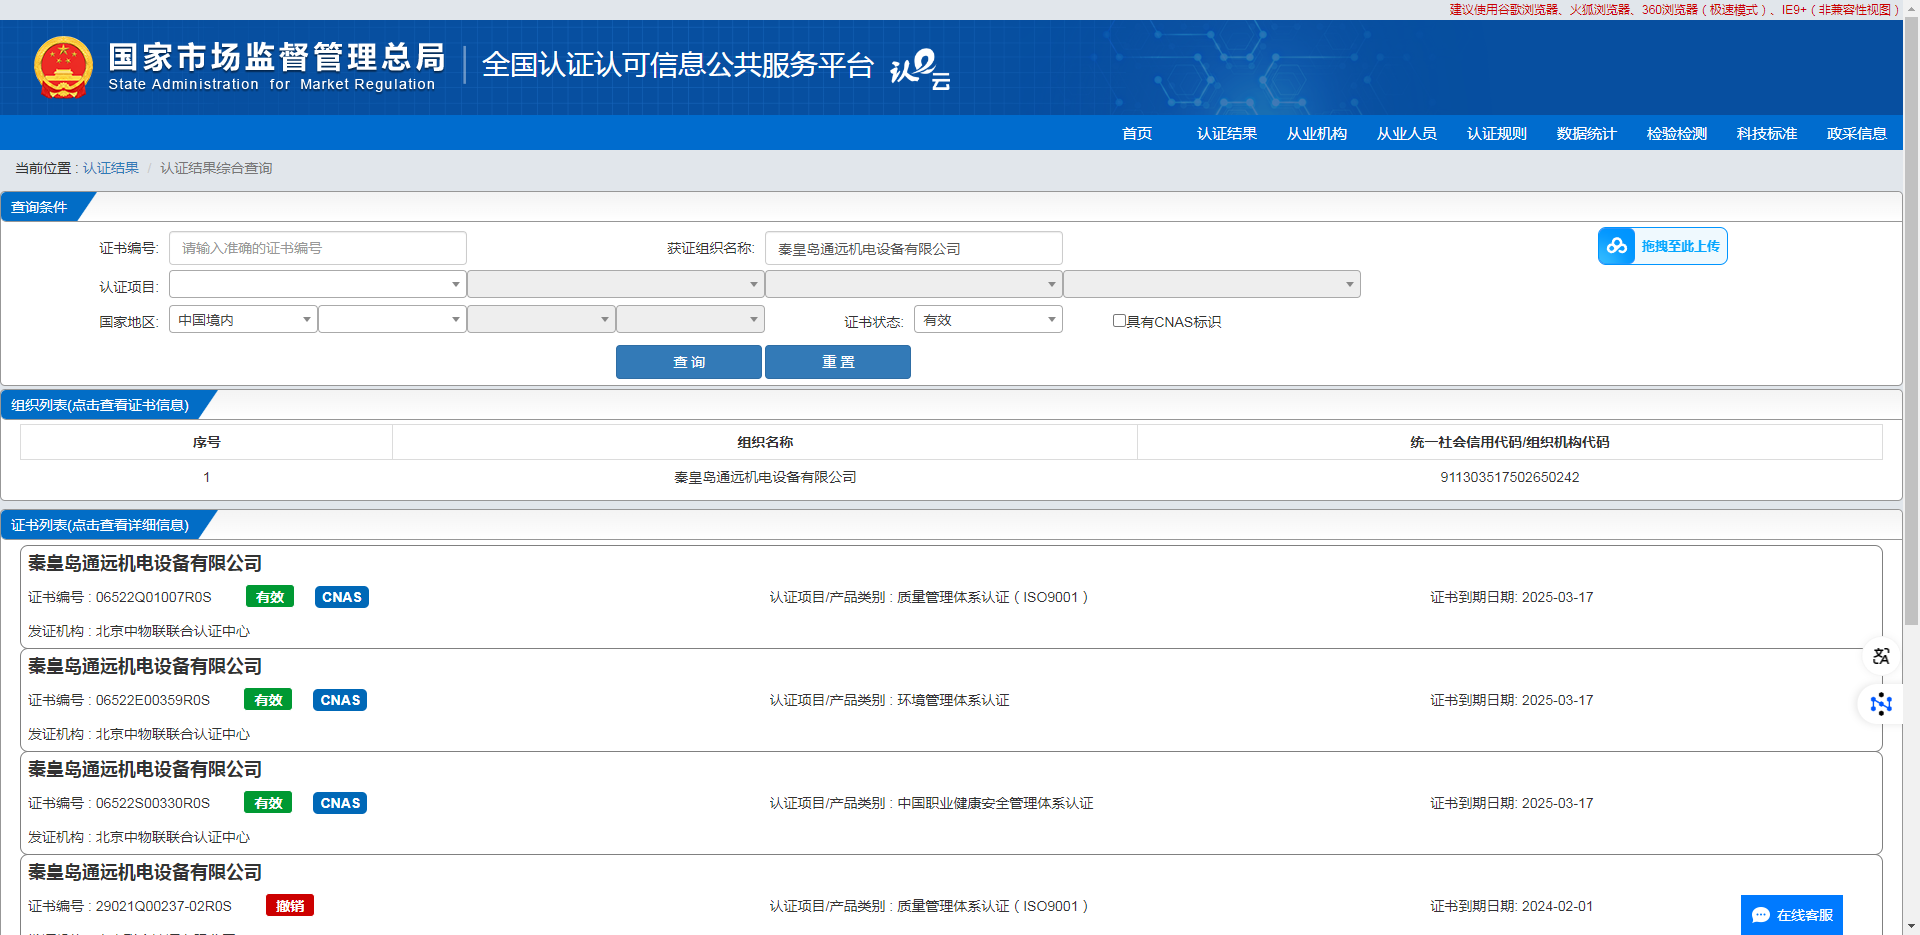Image resolution: width=1920 pixels, height=935 pixels.
Task: Click CNAS badge for certificate 06522E00359R0S
Action: coord(340,700)
